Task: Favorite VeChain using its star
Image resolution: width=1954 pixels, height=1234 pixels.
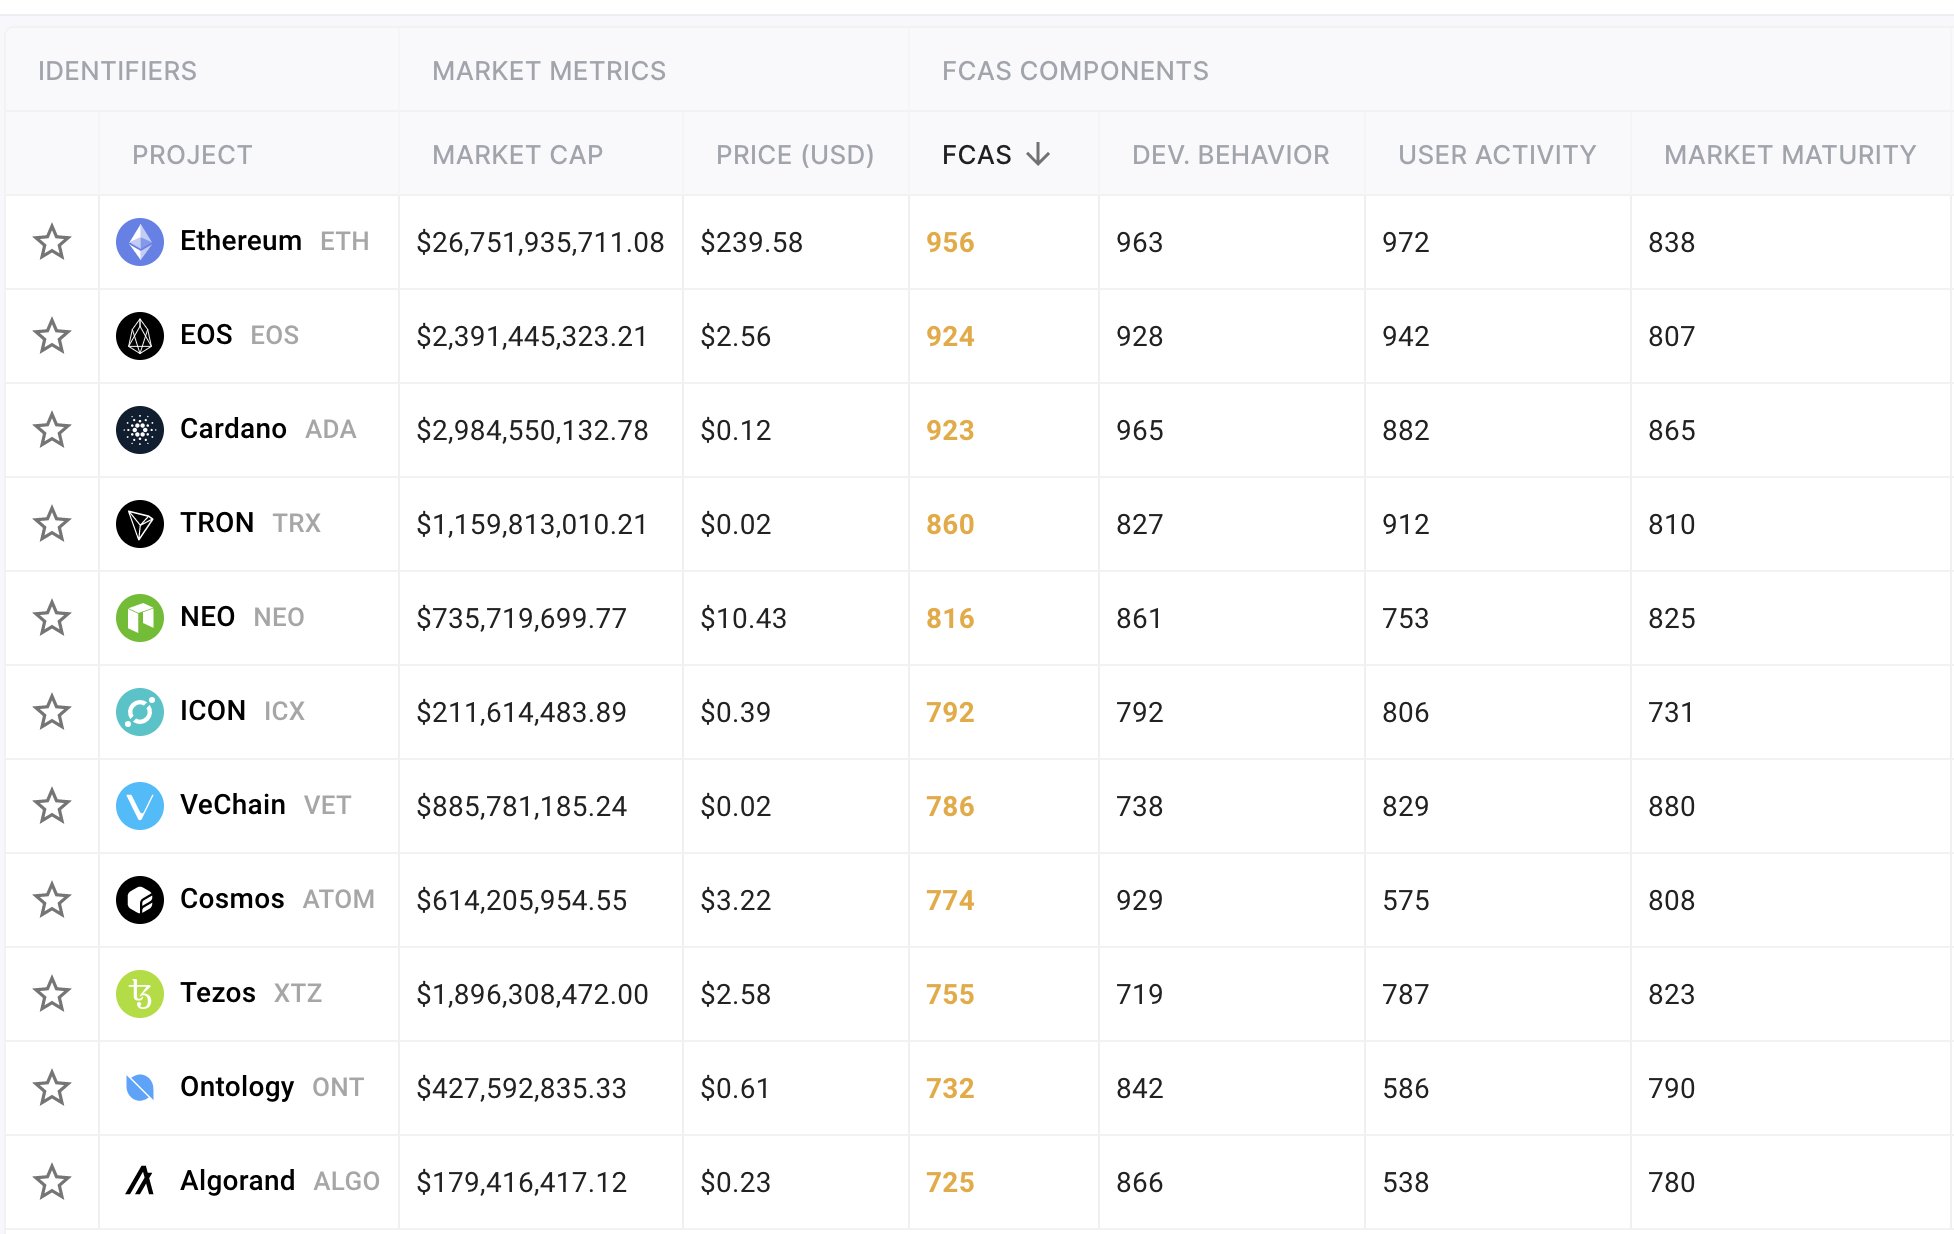Action: pos(52,806)
